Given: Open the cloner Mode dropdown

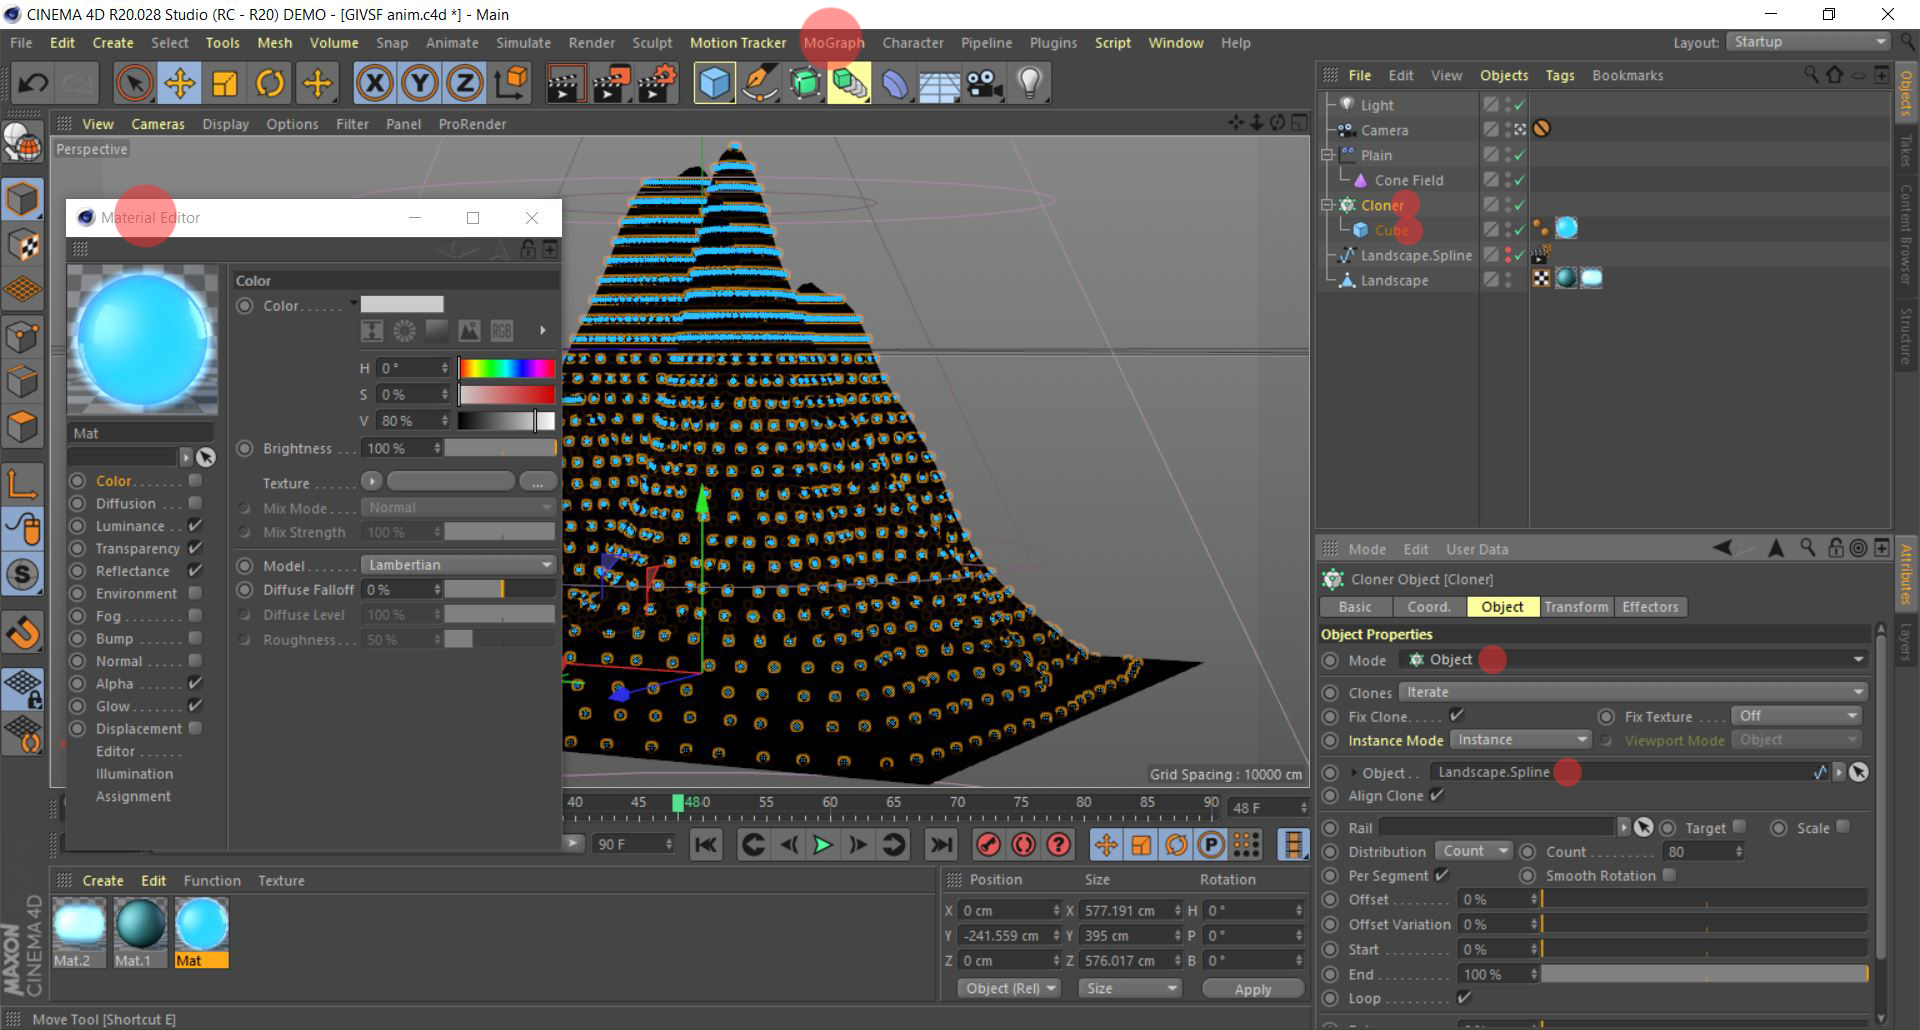Looking at the screenshot, I should pyautogui.click(x=1634, y=660).
